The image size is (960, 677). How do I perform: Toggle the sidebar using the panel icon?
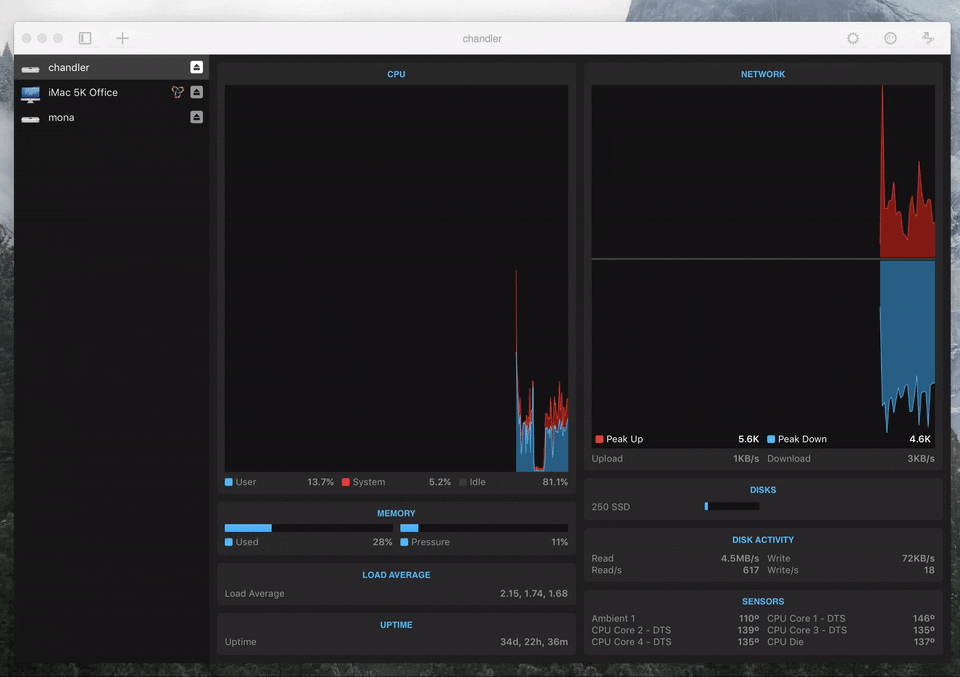tap(85, 38)
